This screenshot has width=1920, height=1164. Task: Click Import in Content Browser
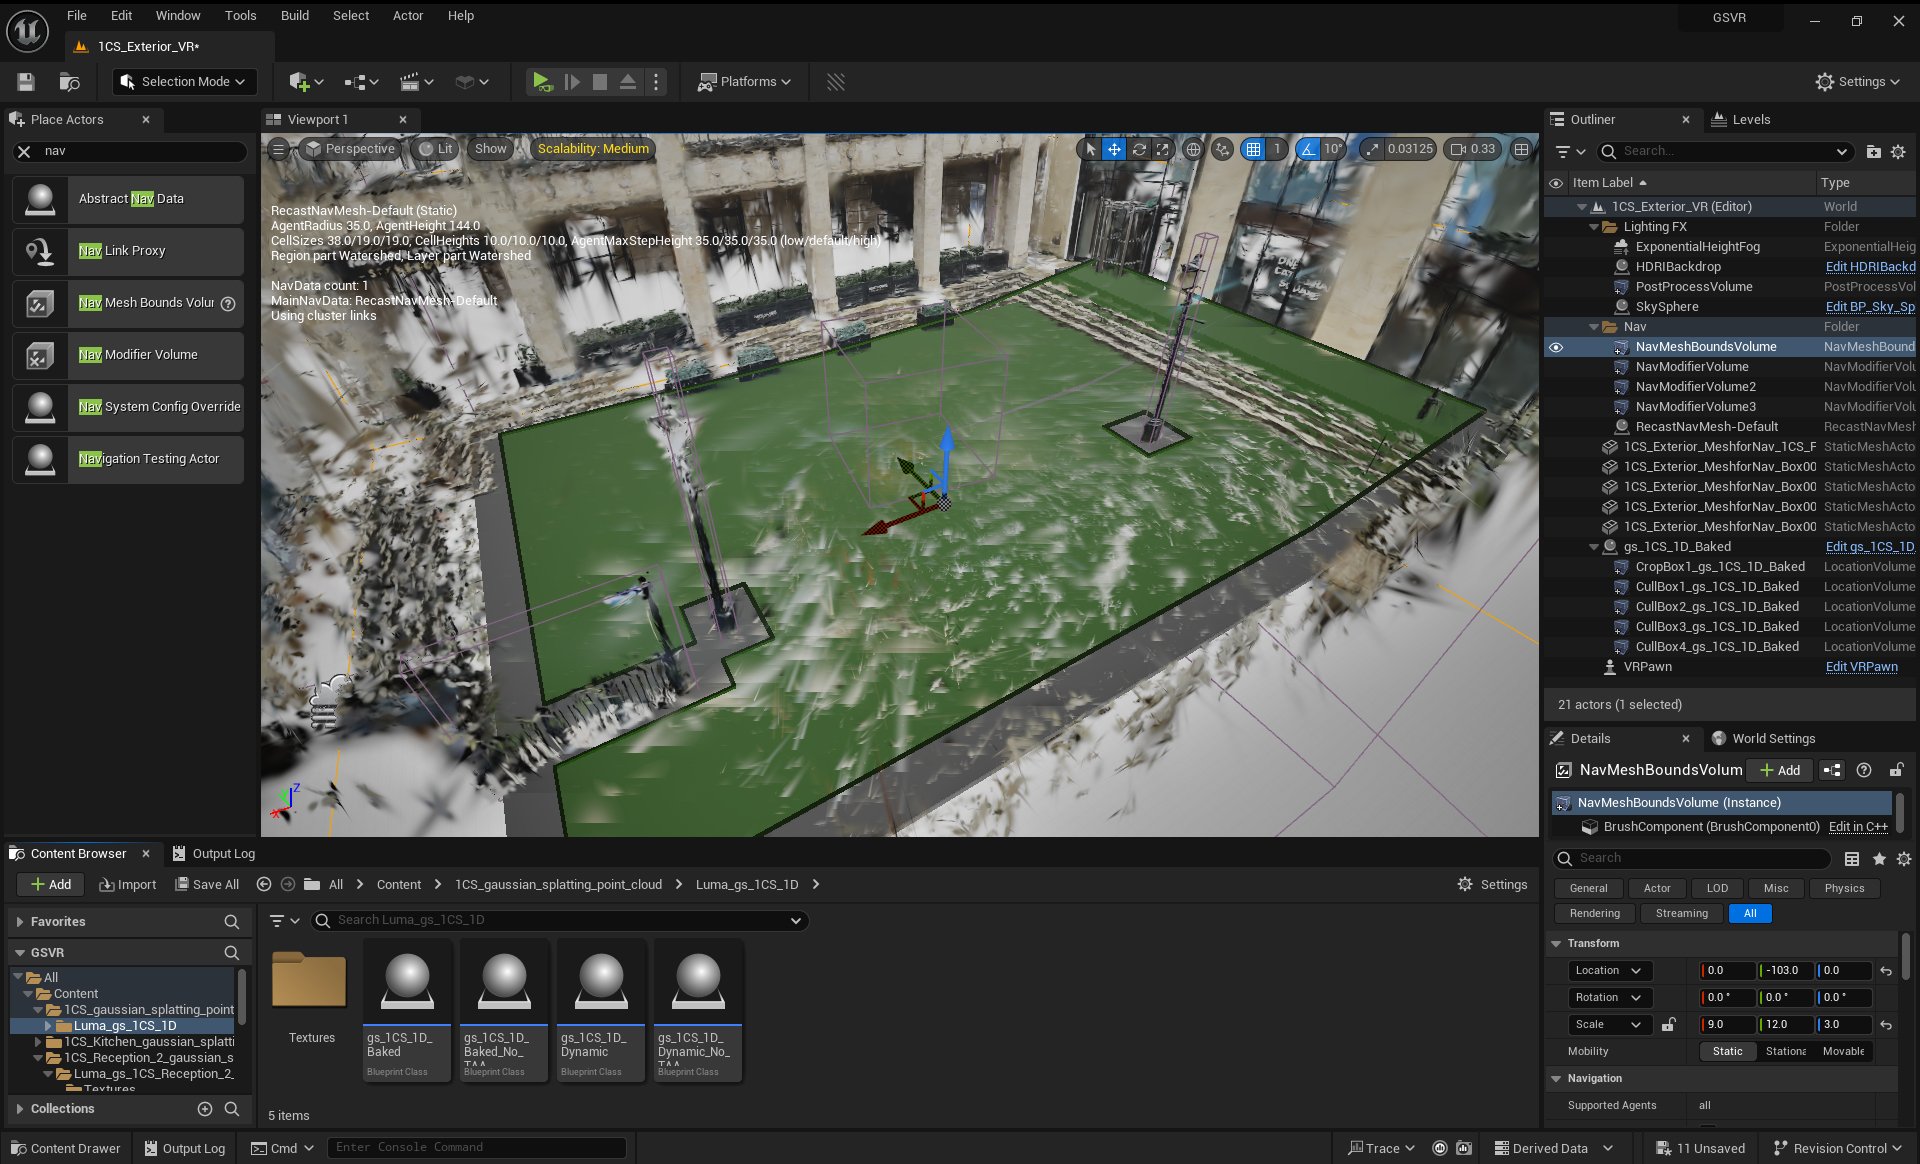click(x=128, y=885)
